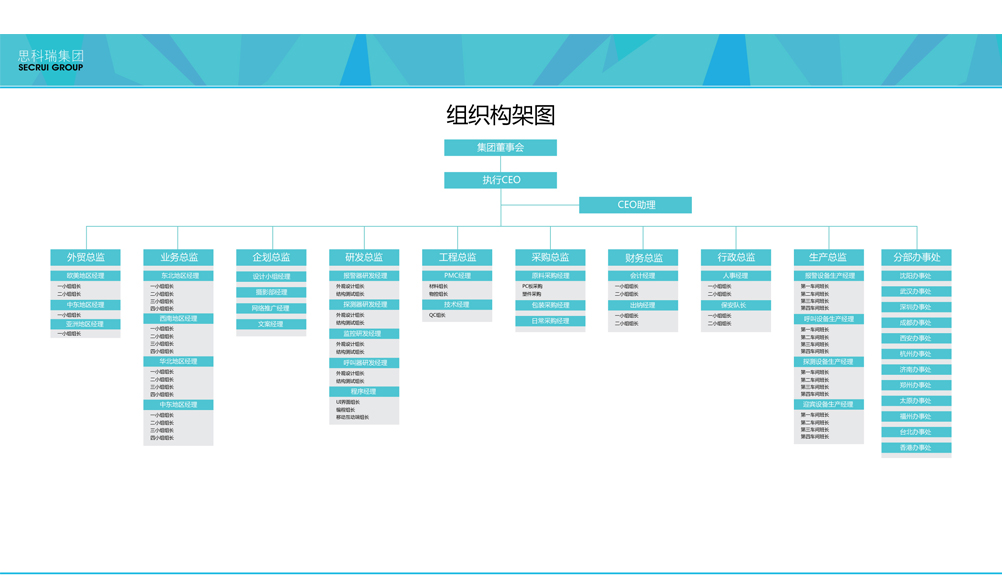
Task: Select the 企划总监 header box
Action: 271,258
